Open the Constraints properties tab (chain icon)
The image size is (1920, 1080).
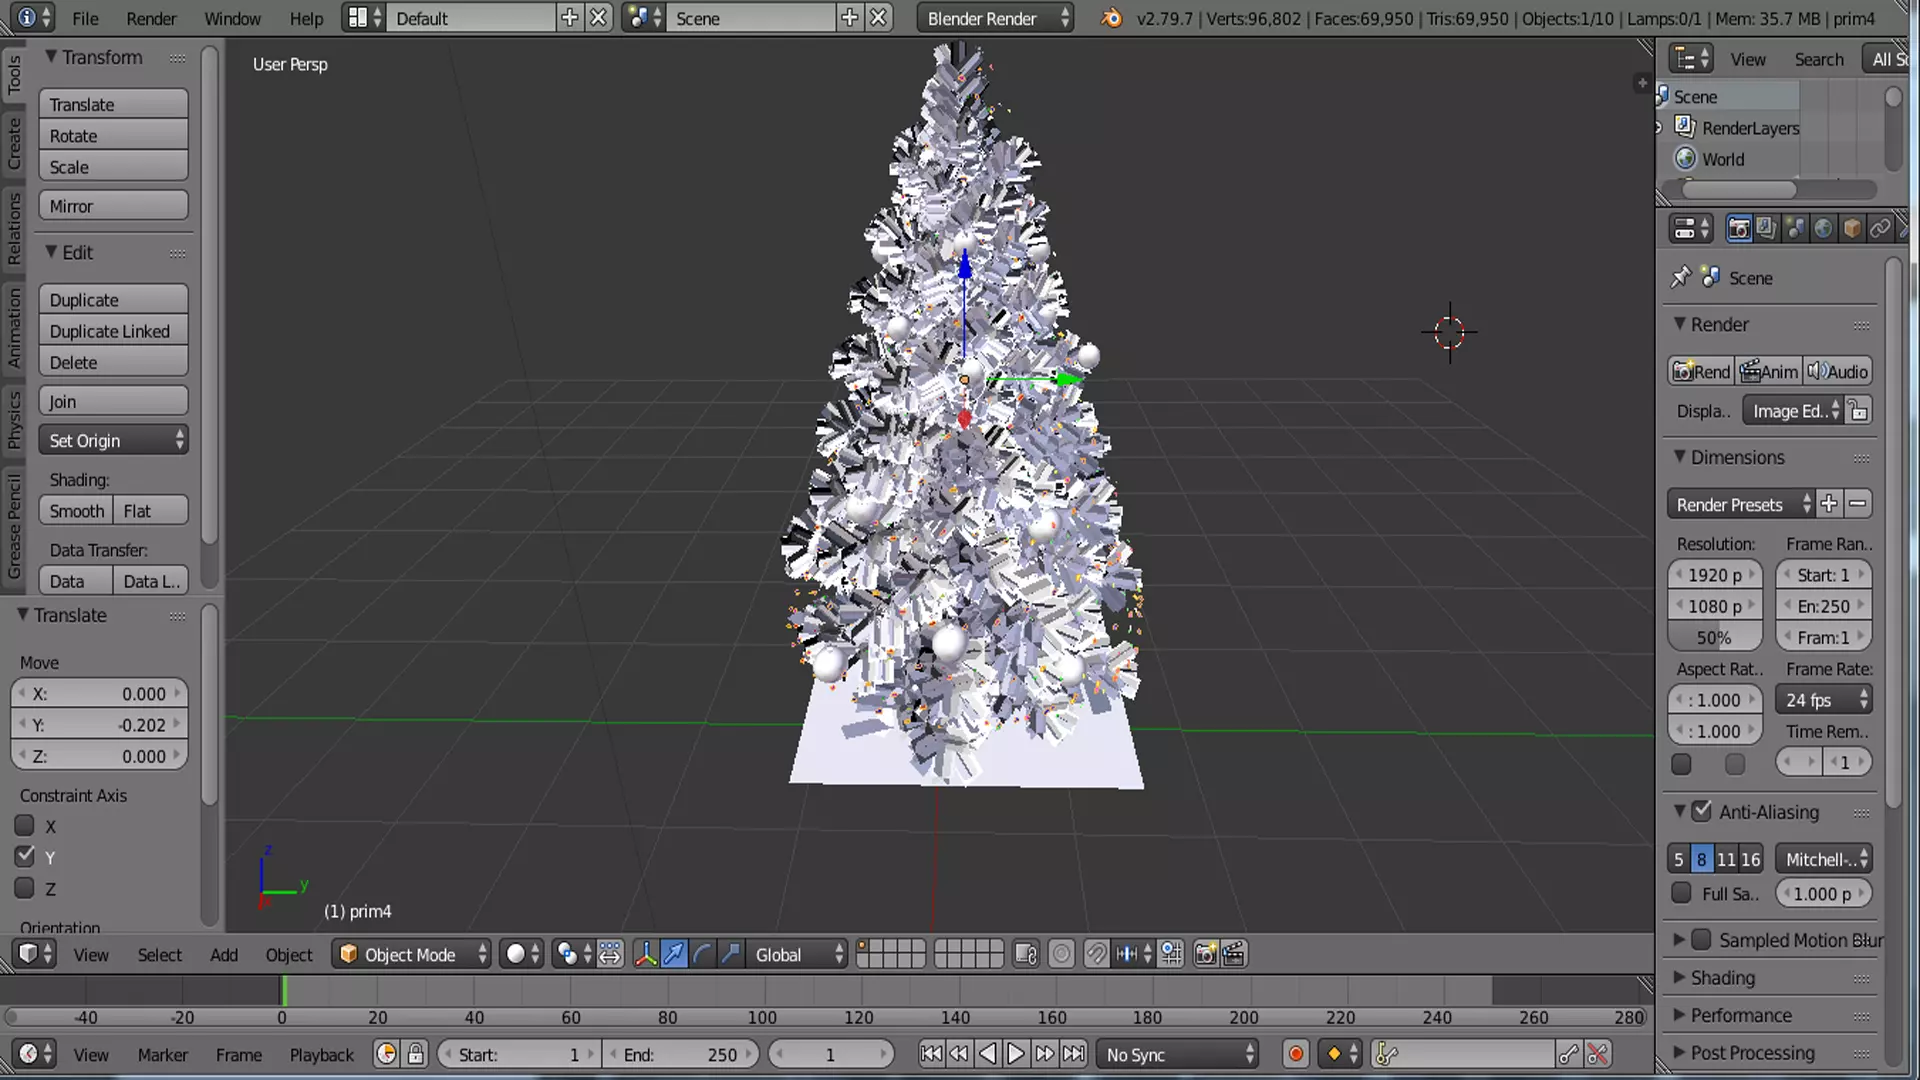(x=1880, y=229)
